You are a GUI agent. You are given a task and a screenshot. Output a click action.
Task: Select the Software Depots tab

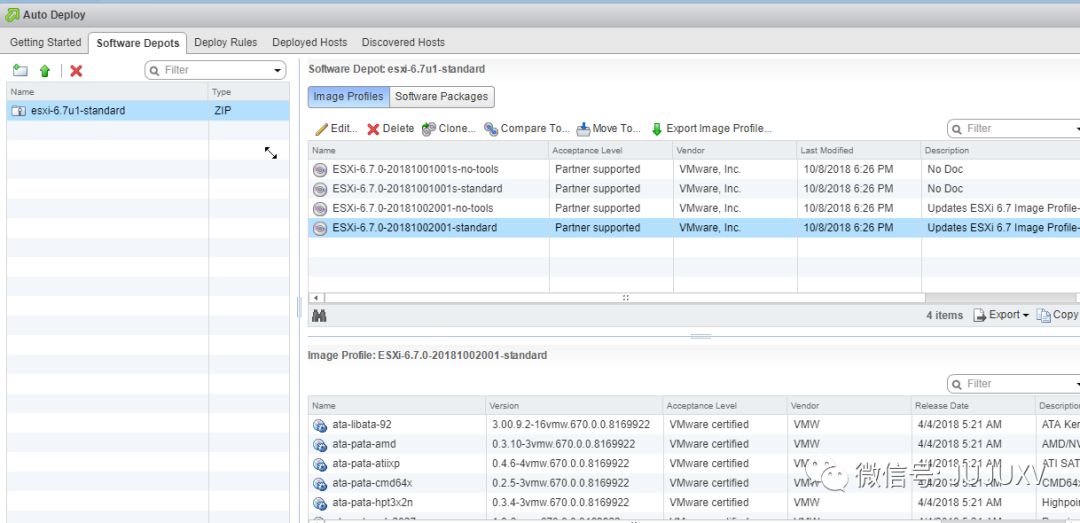point(138,43)
